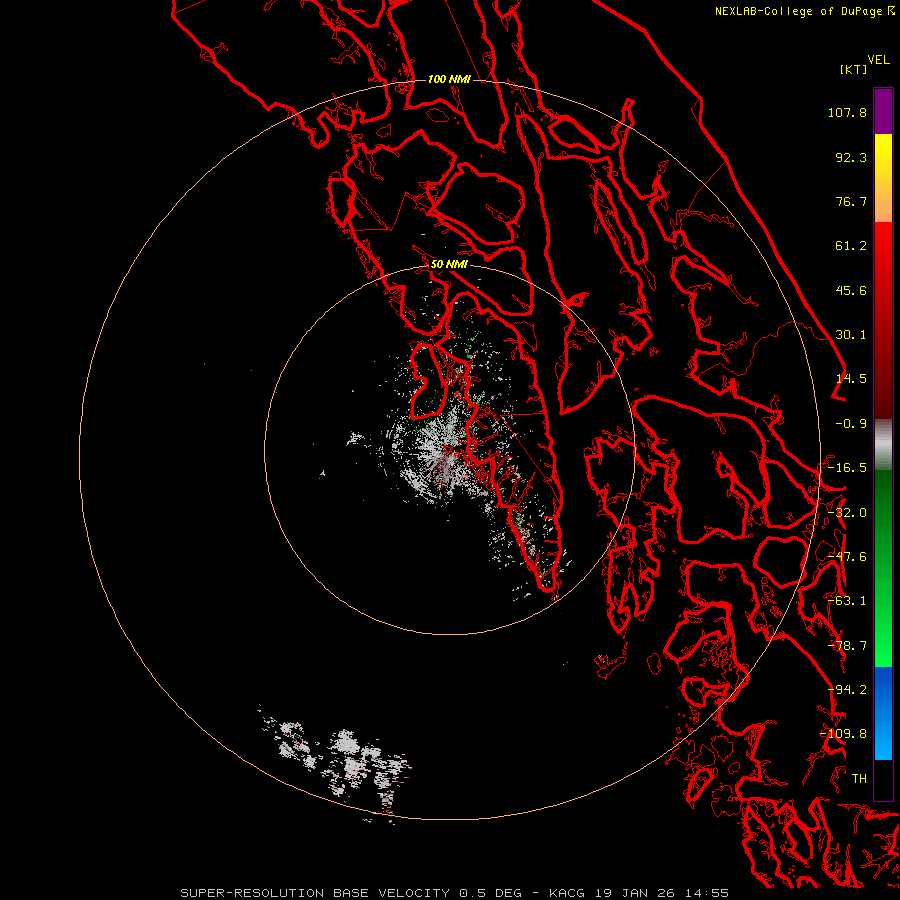The height and width of the screenshot is (900, 900).
Task: Click the VEL legend heading
Action: pos(878,59)
